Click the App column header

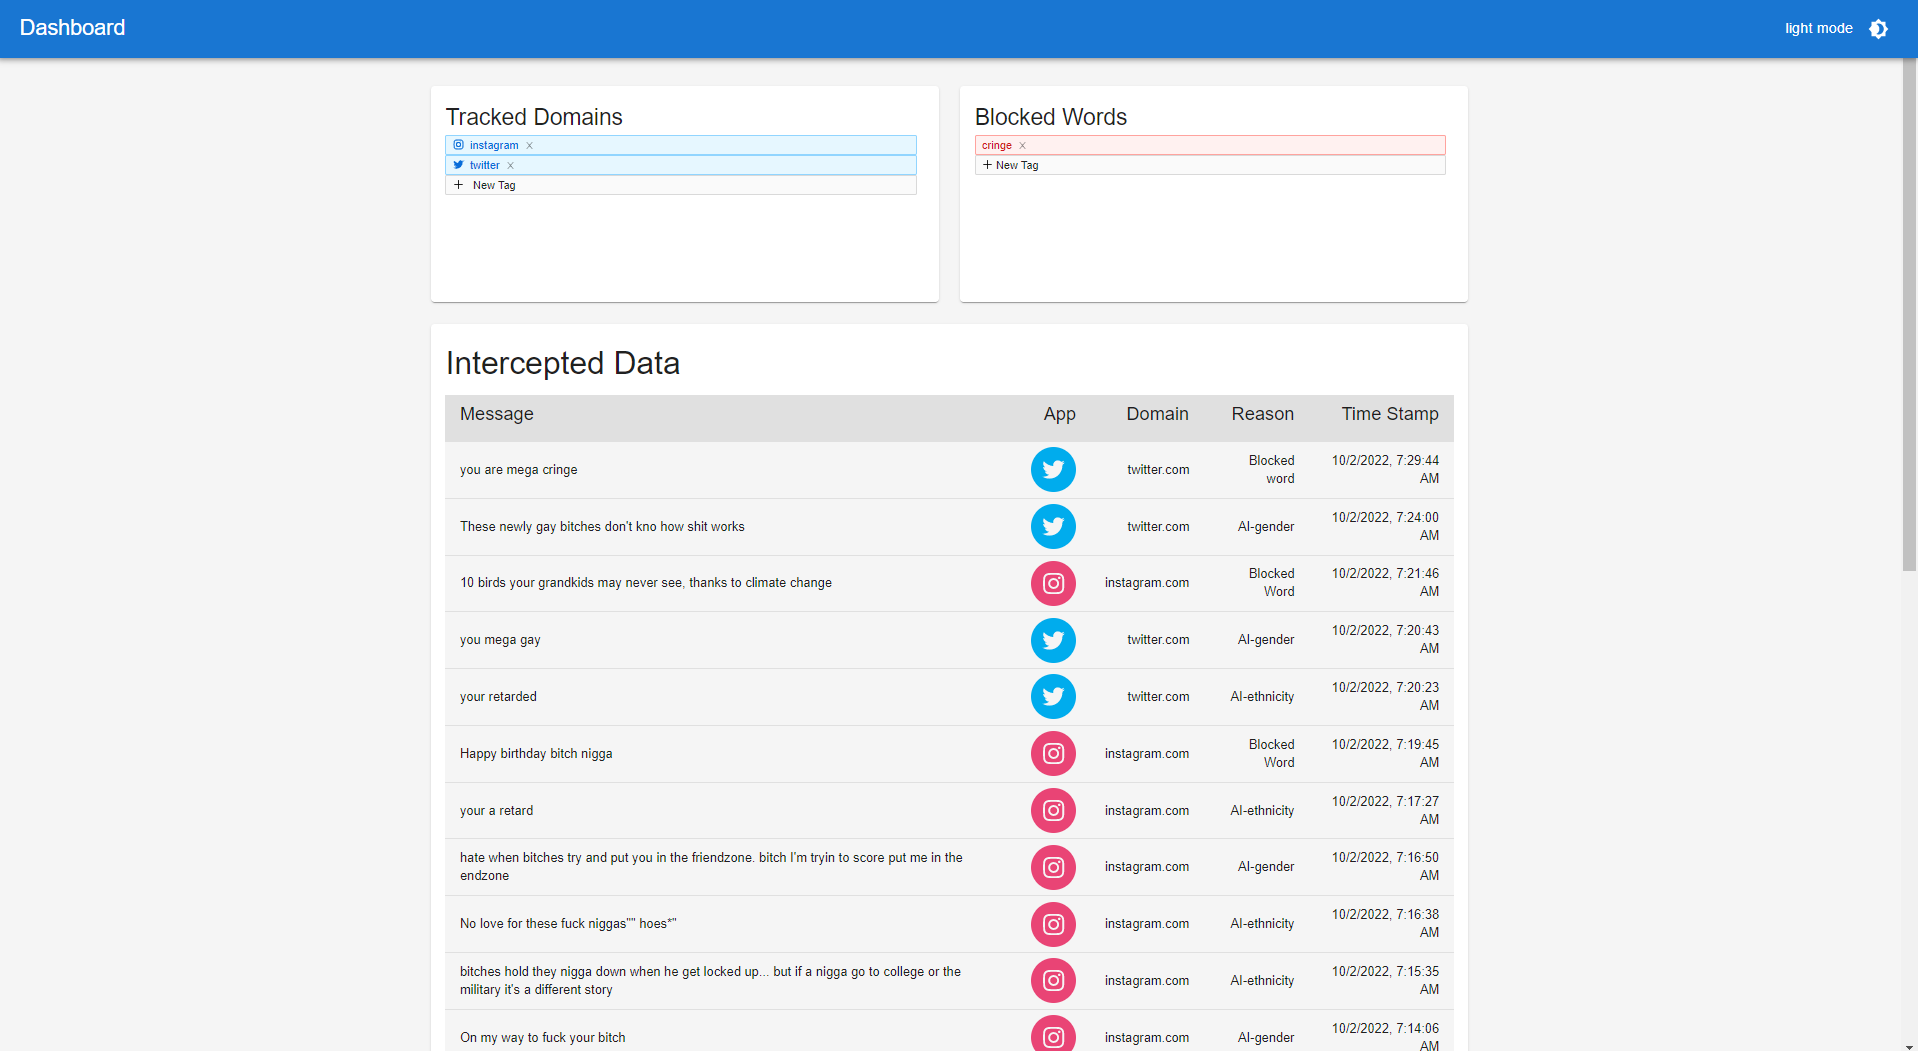1060,414
